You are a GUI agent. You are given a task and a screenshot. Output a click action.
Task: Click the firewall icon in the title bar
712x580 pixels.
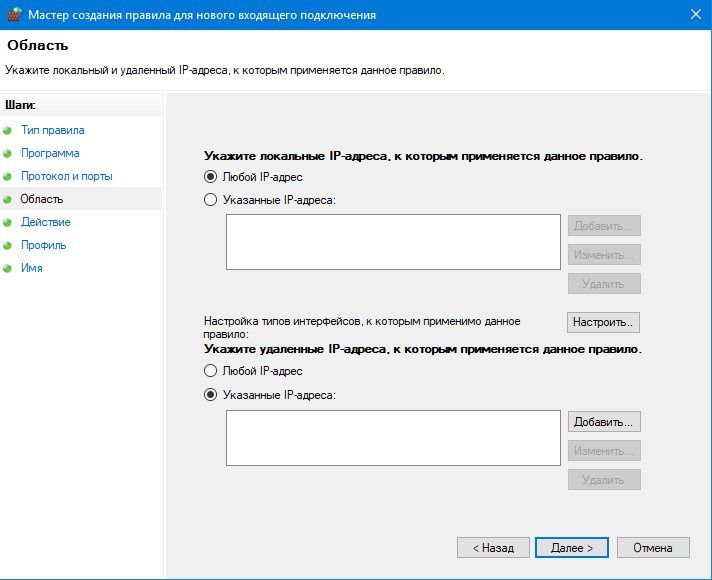(13, 14)
